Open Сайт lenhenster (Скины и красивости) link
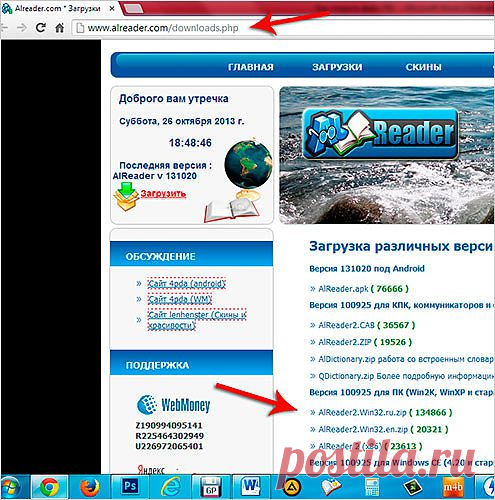Viewport: 495px width, 500px height. (x=197, y=320)
